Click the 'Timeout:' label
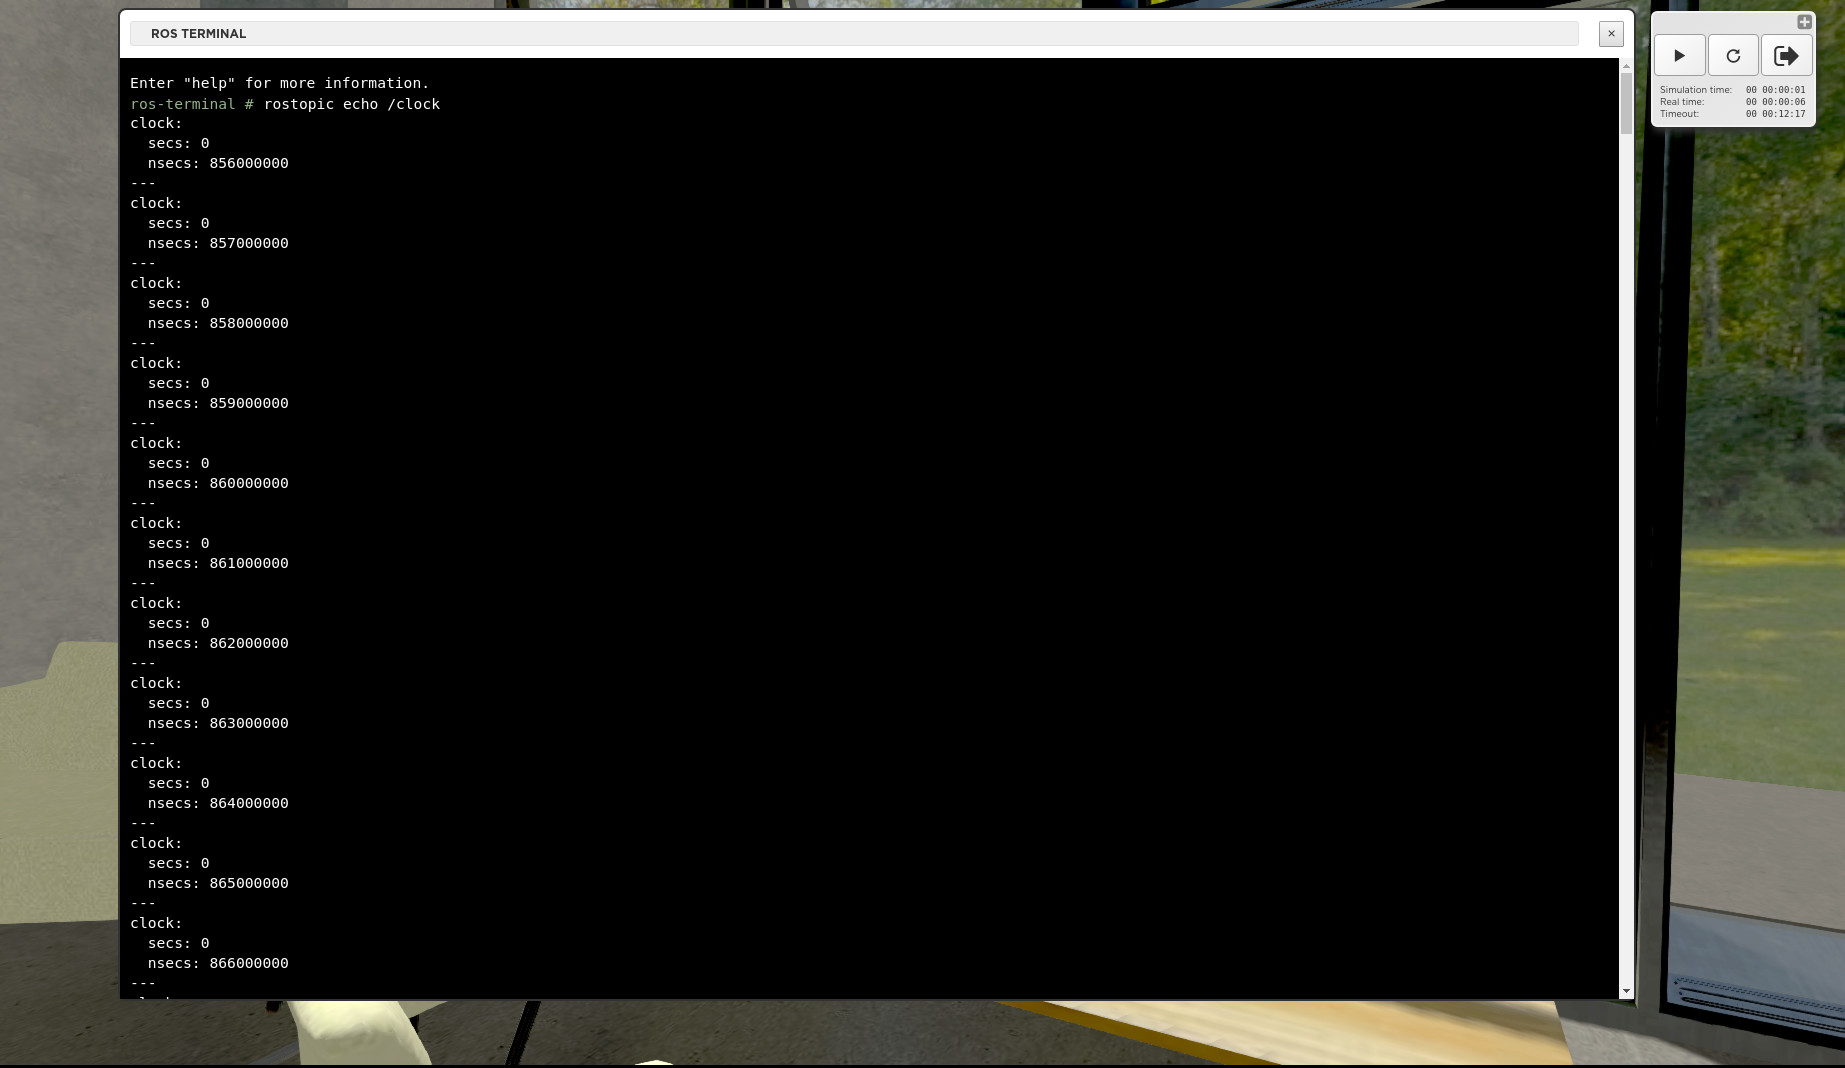The height and width of the screenshot is (1068, 1845). pos(1680,114)
